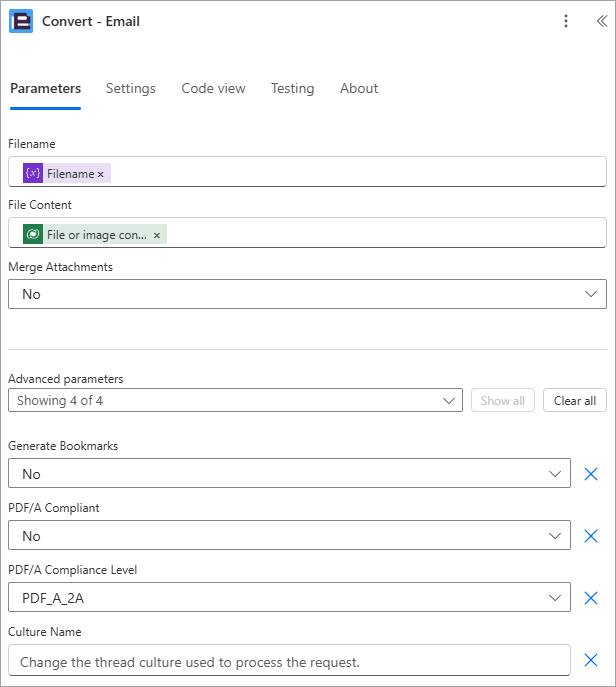This screenshot has height=687, width=616.
Task: Remove the PDF/A Compliant parameter
Action: (x=591, y=535)
